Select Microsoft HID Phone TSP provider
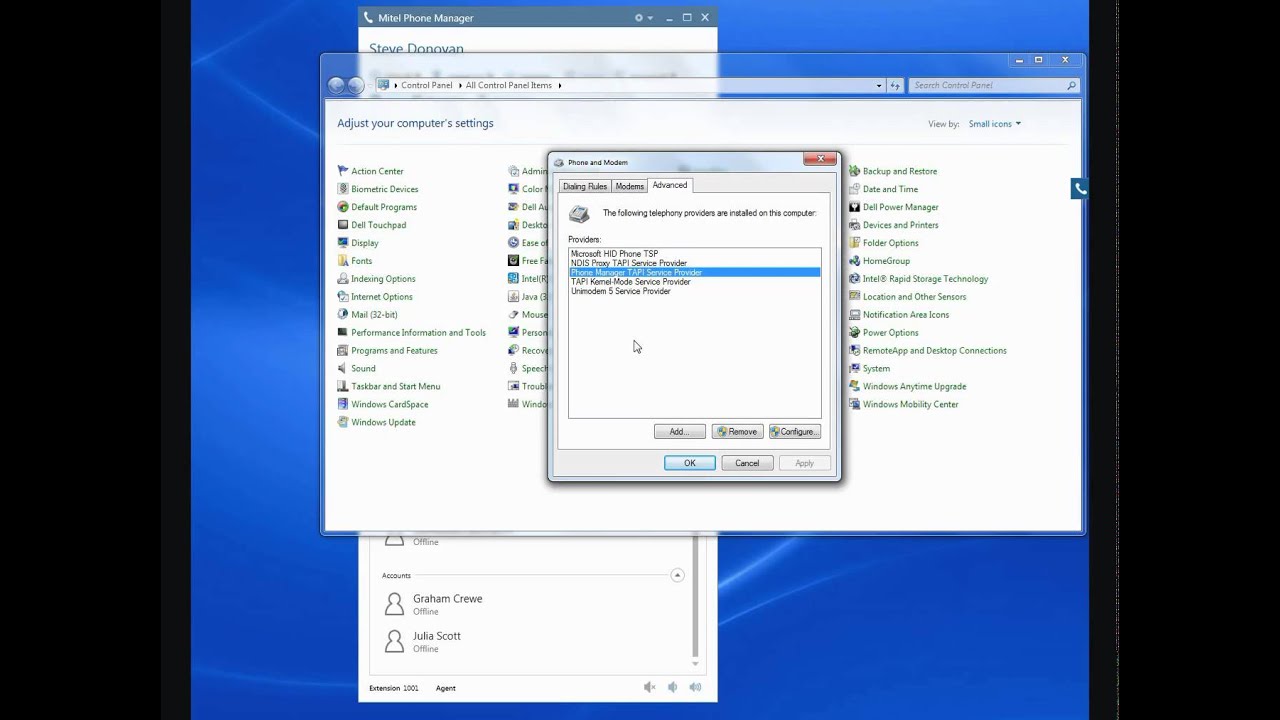The width and height of the screenshot is (1280, 720). pos(695,254)
